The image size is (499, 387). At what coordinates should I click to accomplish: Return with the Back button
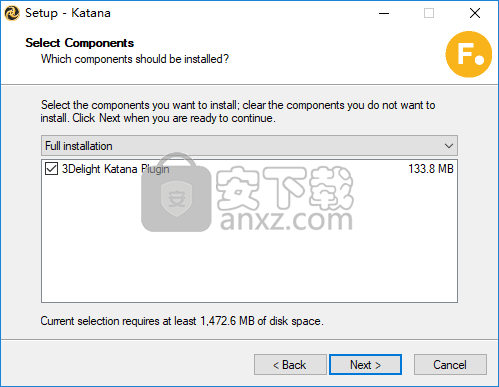290,365
